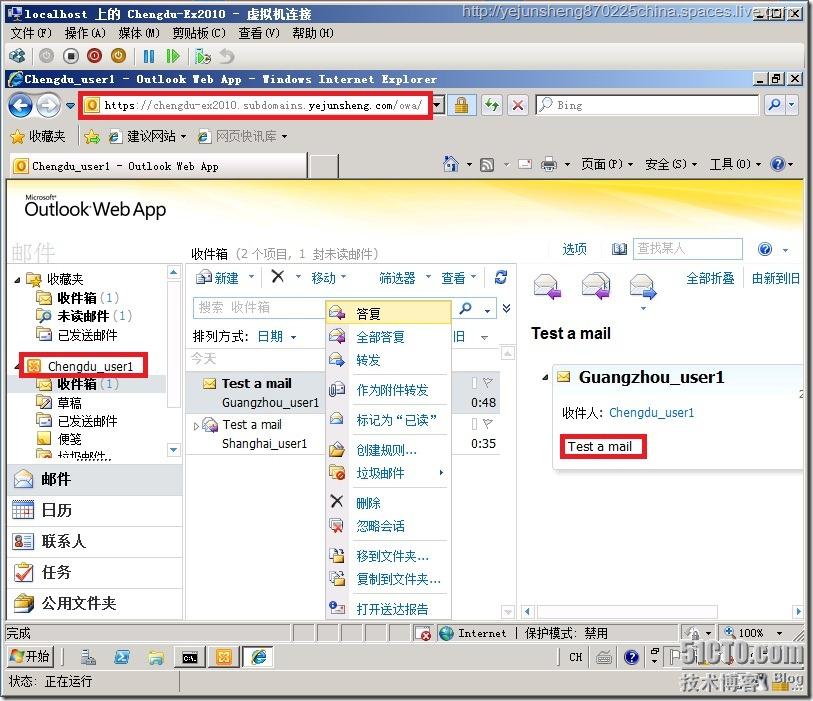Open the 操作(A) menu
The width and height of the screenshot is (813, 701).
tap(85, 33)
